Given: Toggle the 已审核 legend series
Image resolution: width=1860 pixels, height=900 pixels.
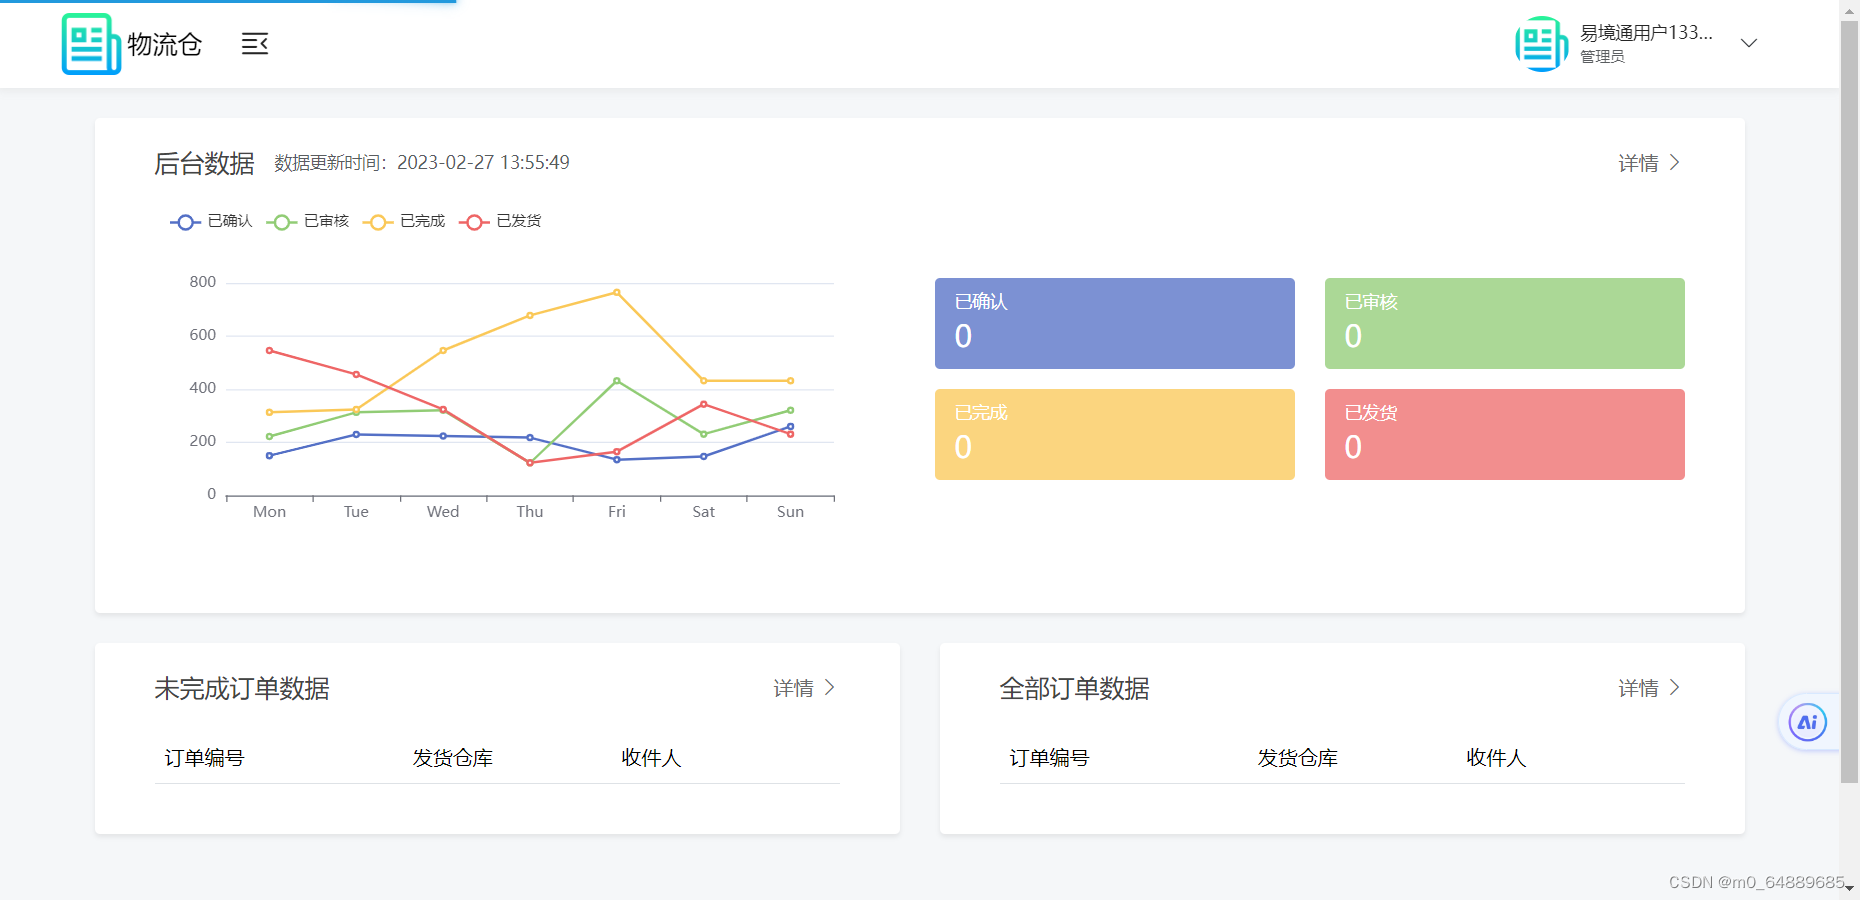Looking at the screenshot, I should [308, 221].
